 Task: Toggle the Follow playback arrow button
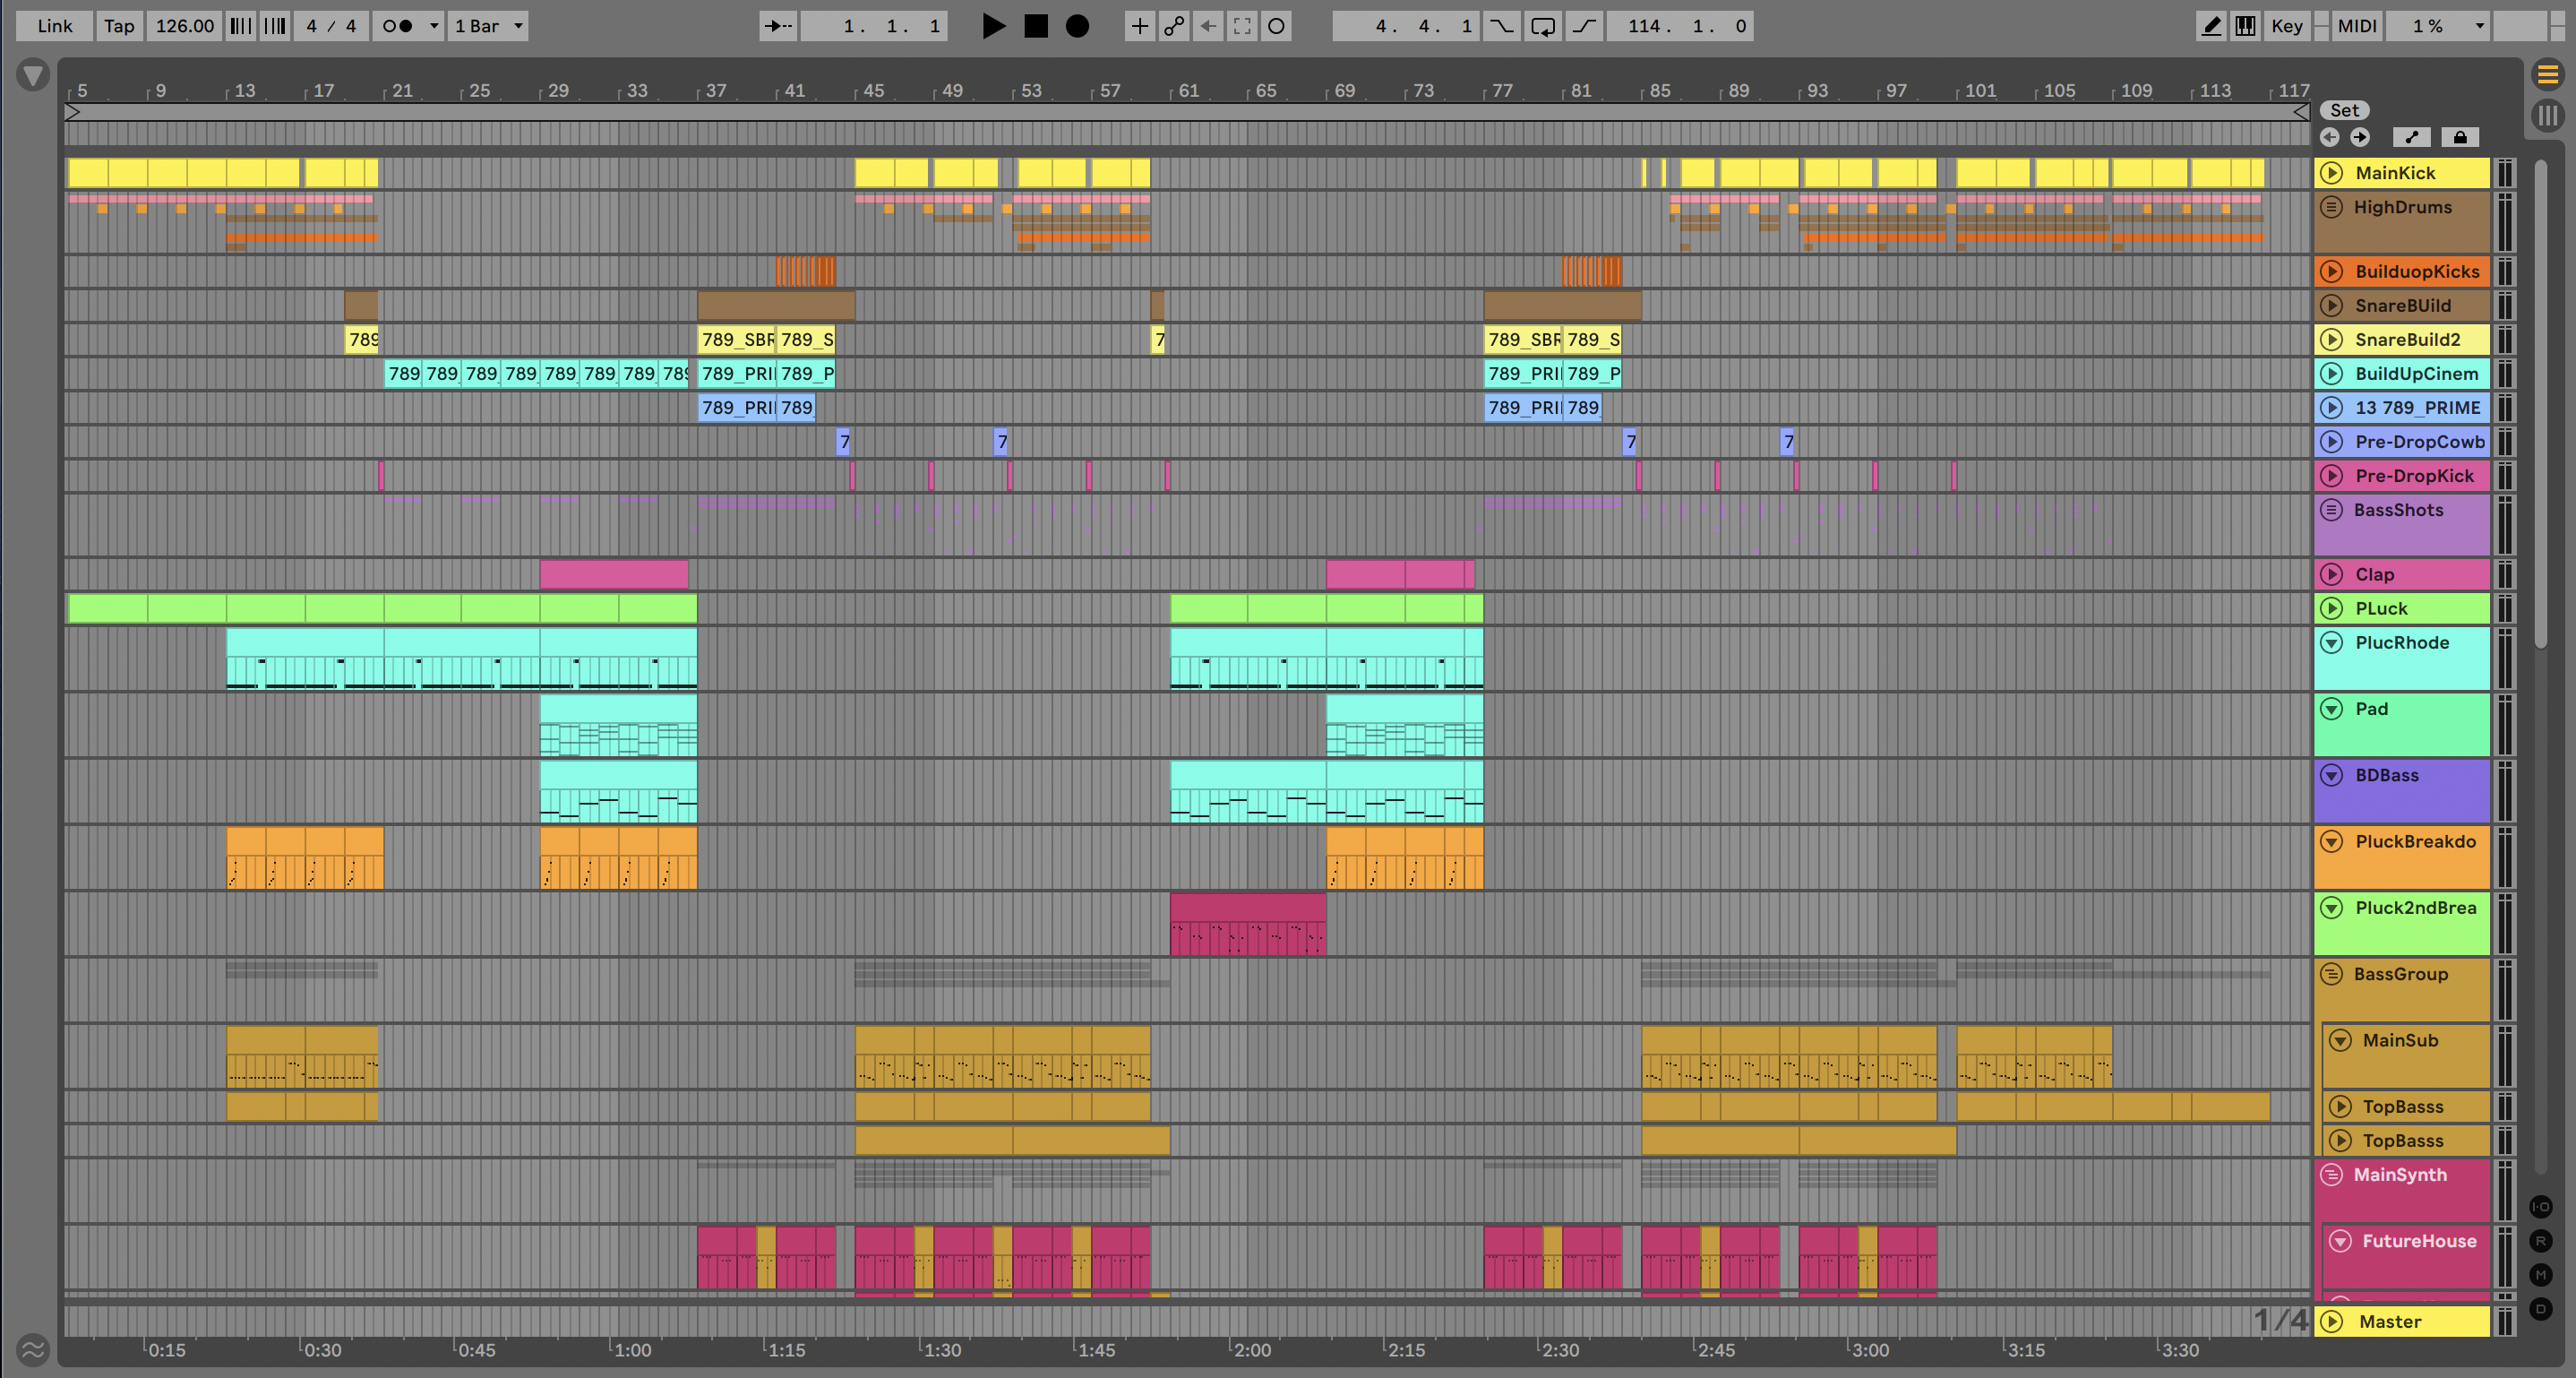[x=778, y=26]
